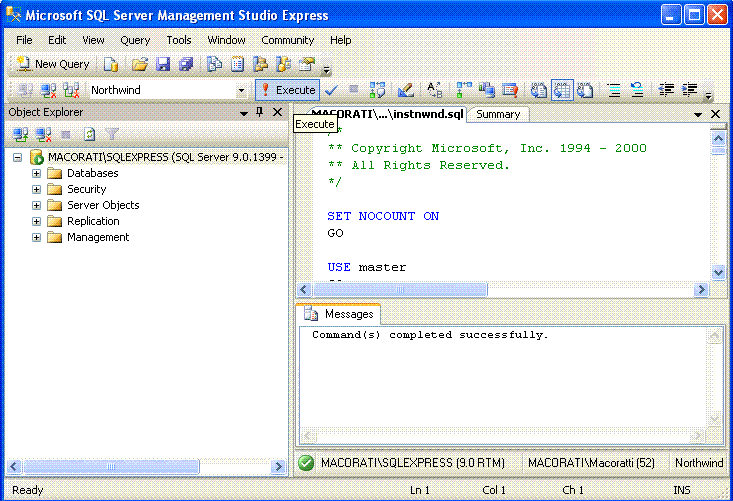Image resolution: width=733 pixels, height=501 pixels.
Task: Expand the Replication folder
Action: (36, 221)
